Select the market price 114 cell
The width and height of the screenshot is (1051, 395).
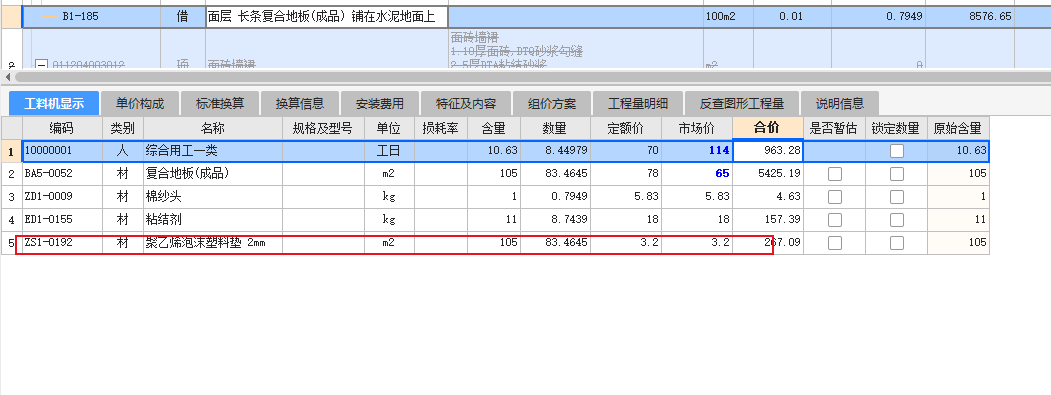pos(697,151)
